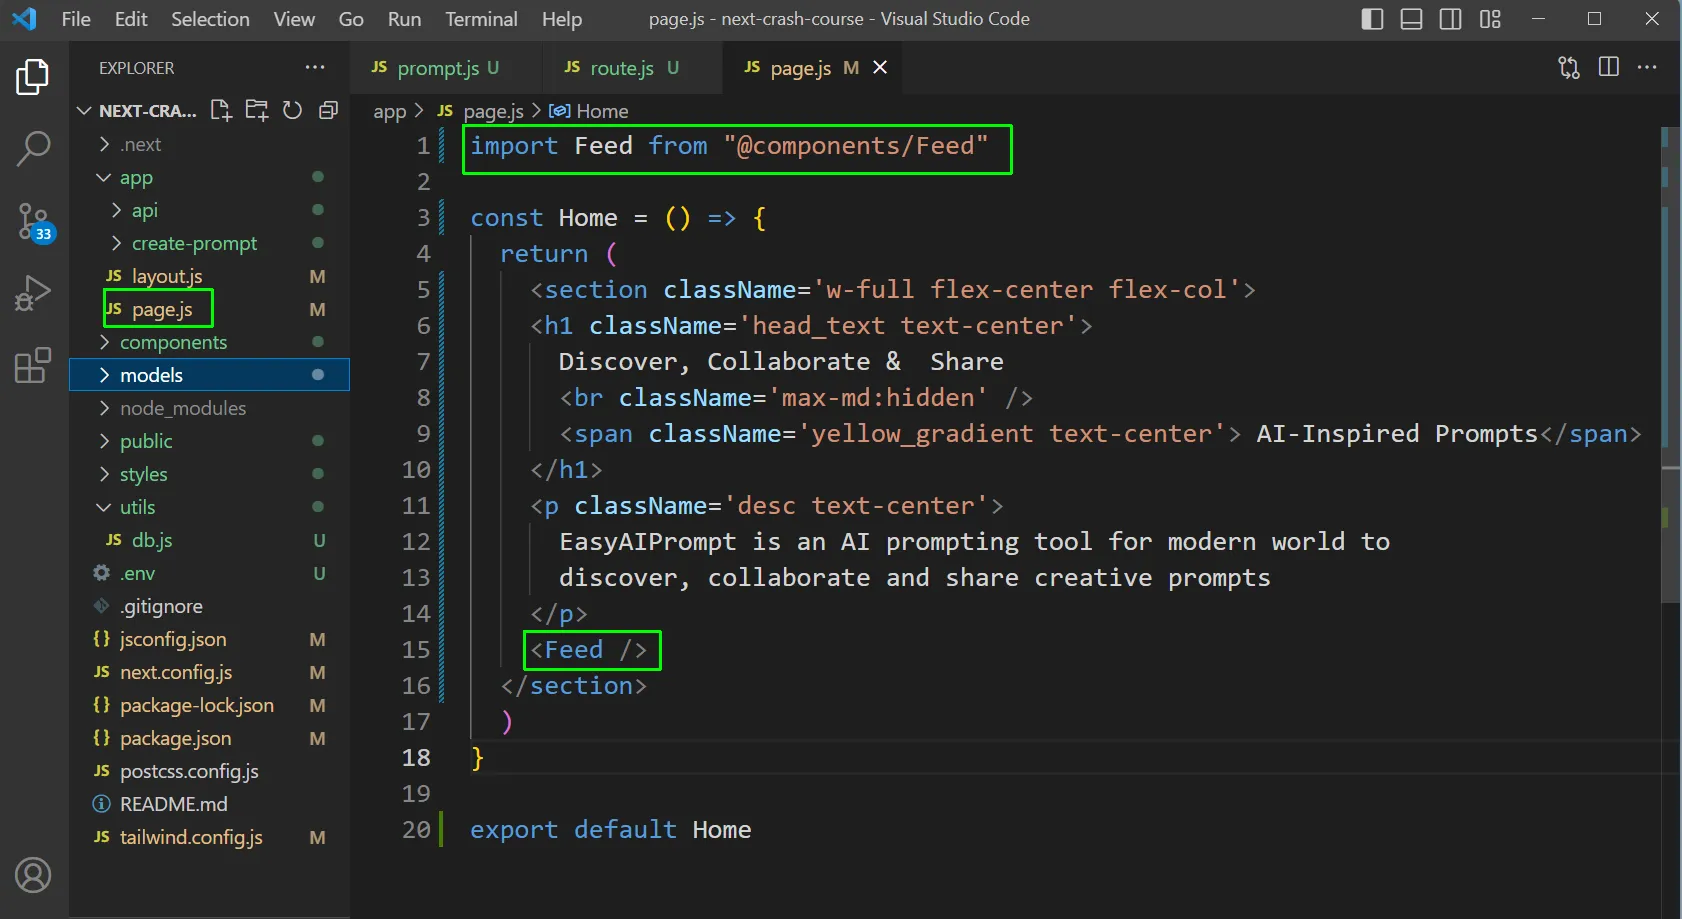Toggle the bottom panel layout icon

coord(1412,19)
